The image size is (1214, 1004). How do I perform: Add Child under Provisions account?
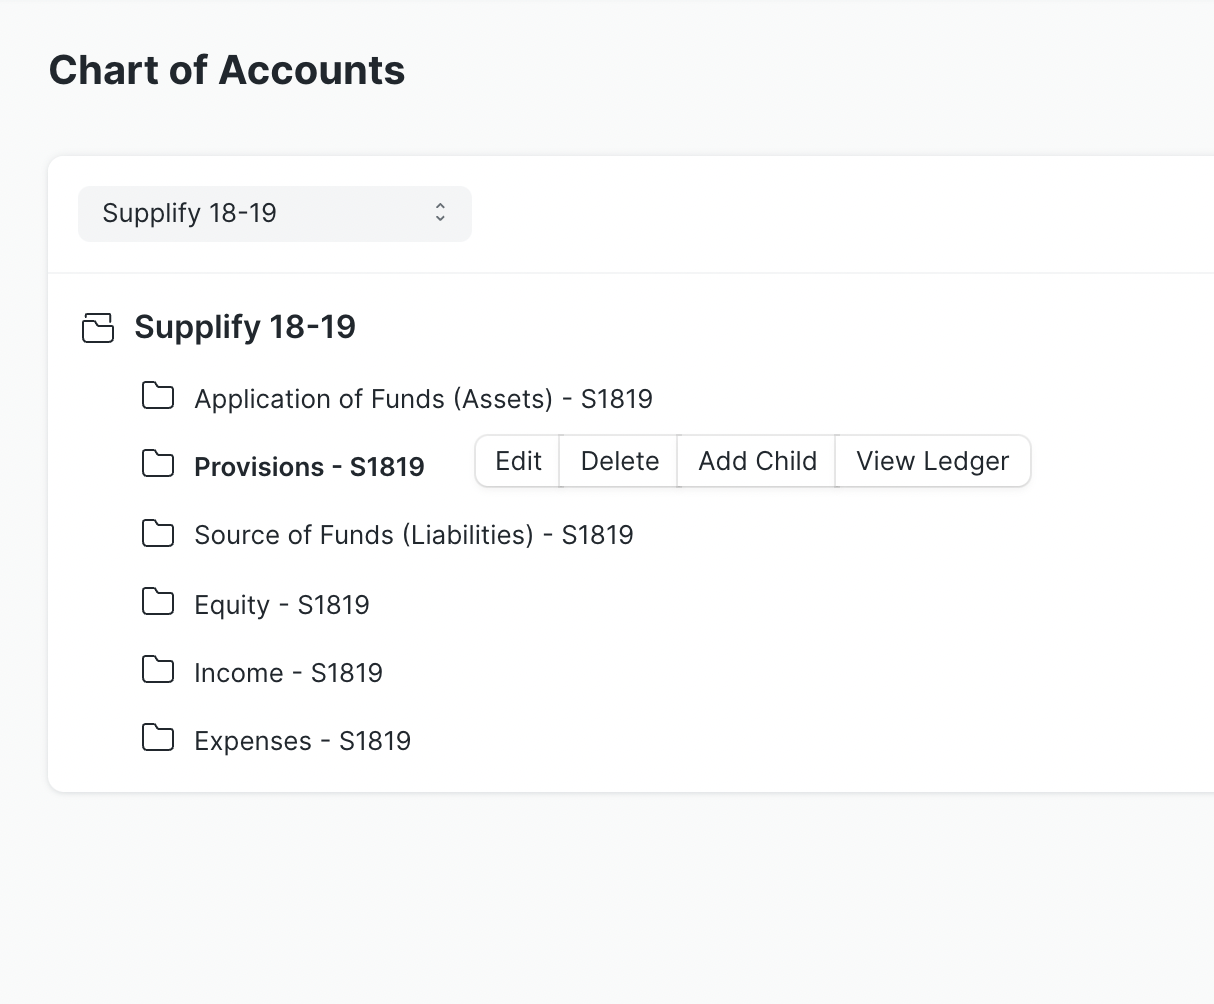pyautogui.click(x=758, y=461)
